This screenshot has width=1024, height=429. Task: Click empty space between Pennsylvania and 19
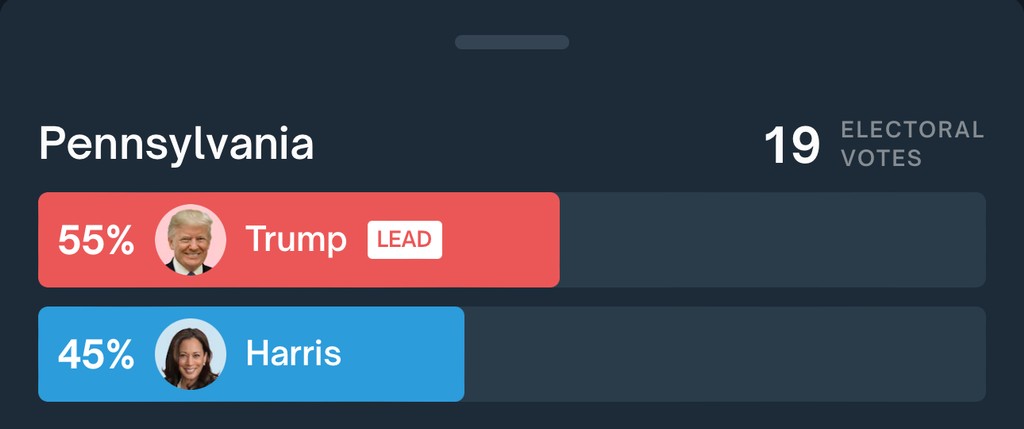[x=539, y=145]
